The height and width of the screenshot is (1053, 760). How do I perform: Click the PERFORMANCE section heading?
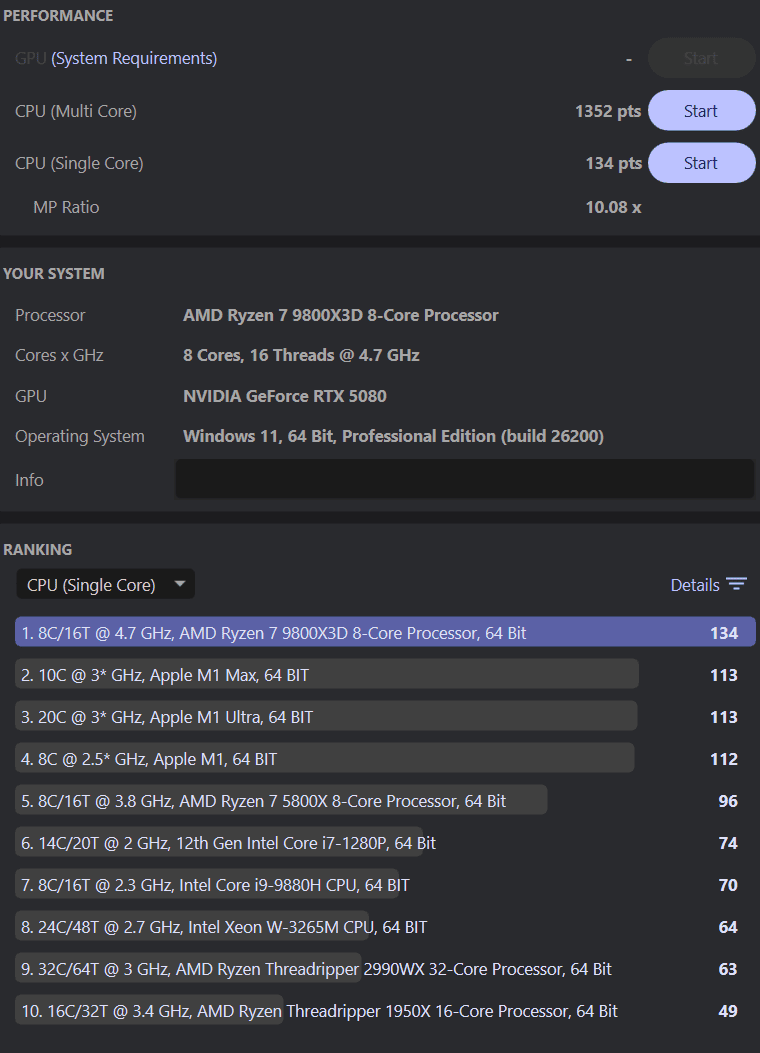click(58, 15)
